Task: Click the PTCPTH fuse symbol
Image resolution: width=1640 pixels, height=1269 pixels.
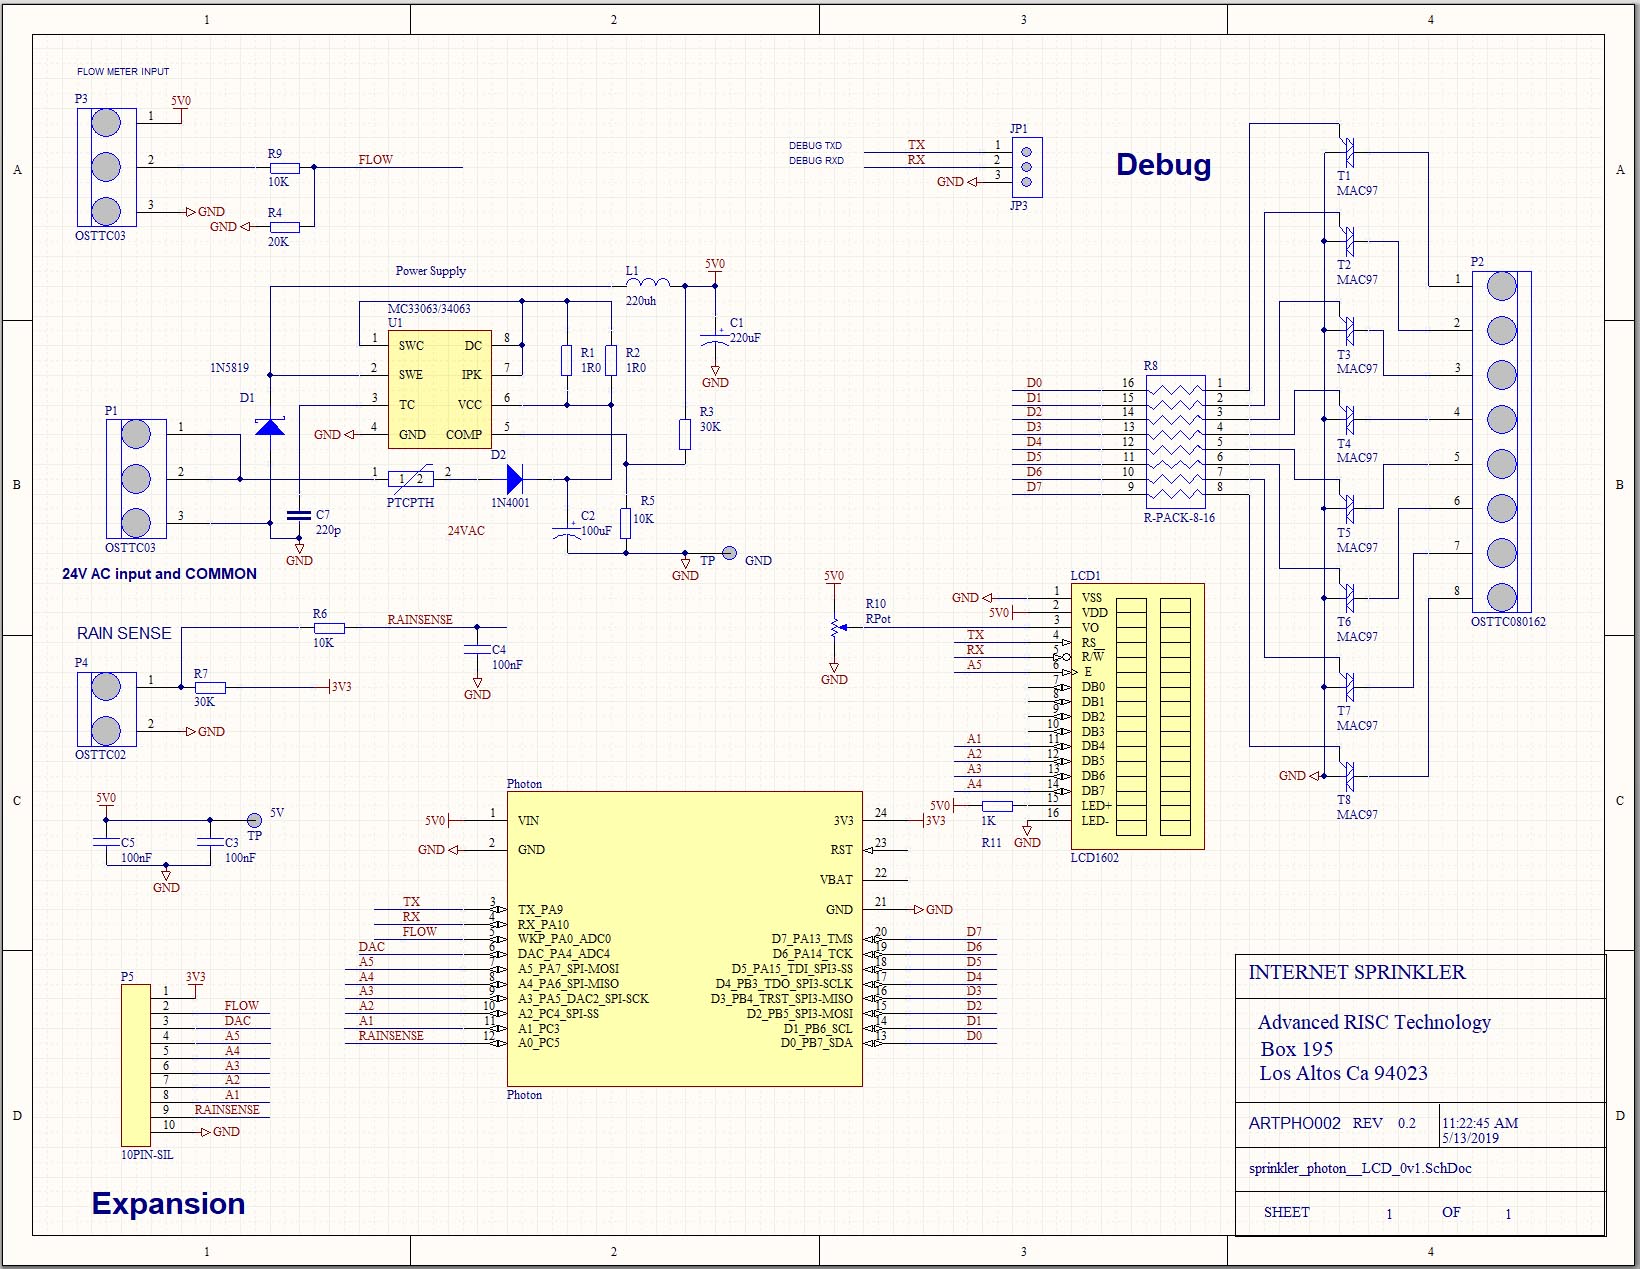Action: click(x=411, y=479)
